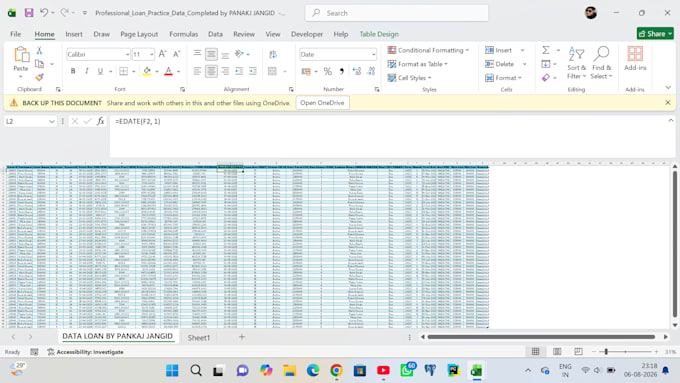Viewport: 680px width, 383px height.
Task: Click the Fill down icon
Action: pos(546,64)
